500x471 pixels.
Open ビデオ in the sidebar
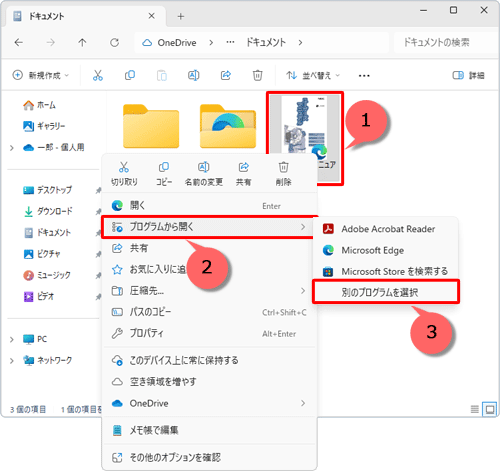38,296
